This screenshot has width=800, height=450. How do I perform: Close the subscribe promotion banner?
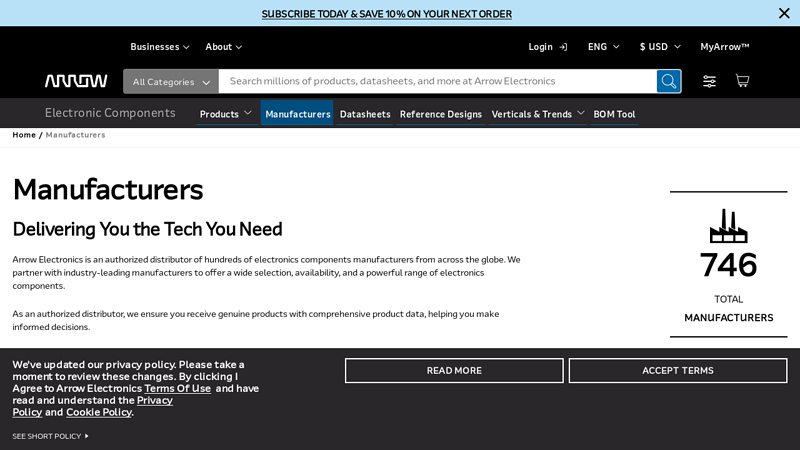[x=784, y=13]
